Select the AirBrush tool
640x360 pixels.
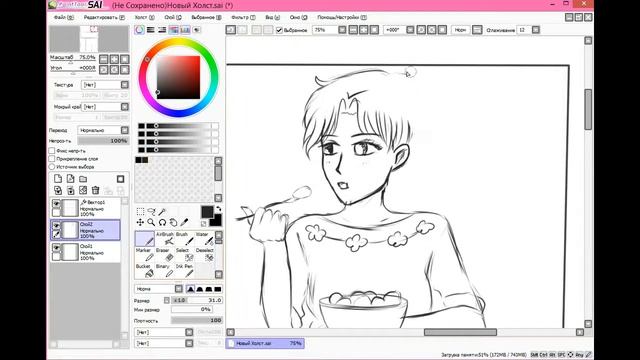tap(165, 238)
